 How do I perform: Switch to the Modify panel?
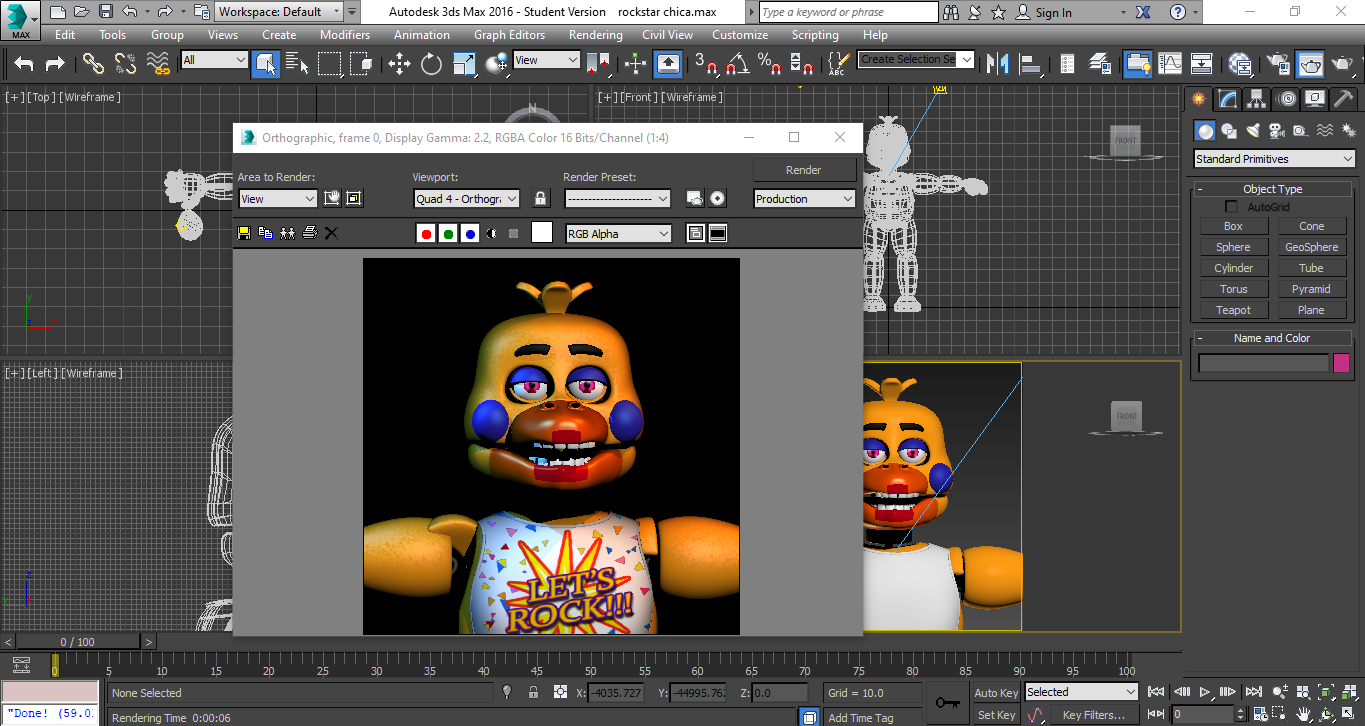[1226, 99]
